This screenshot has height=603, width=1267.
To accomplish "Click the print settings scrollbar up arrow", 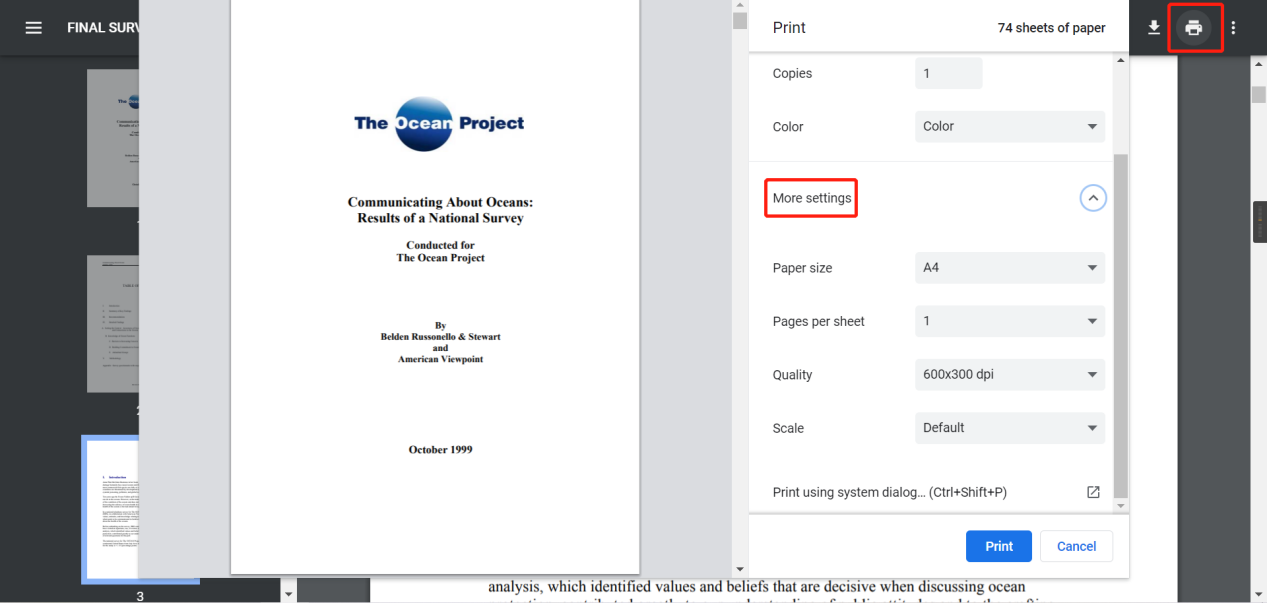I will (1121, 61).
